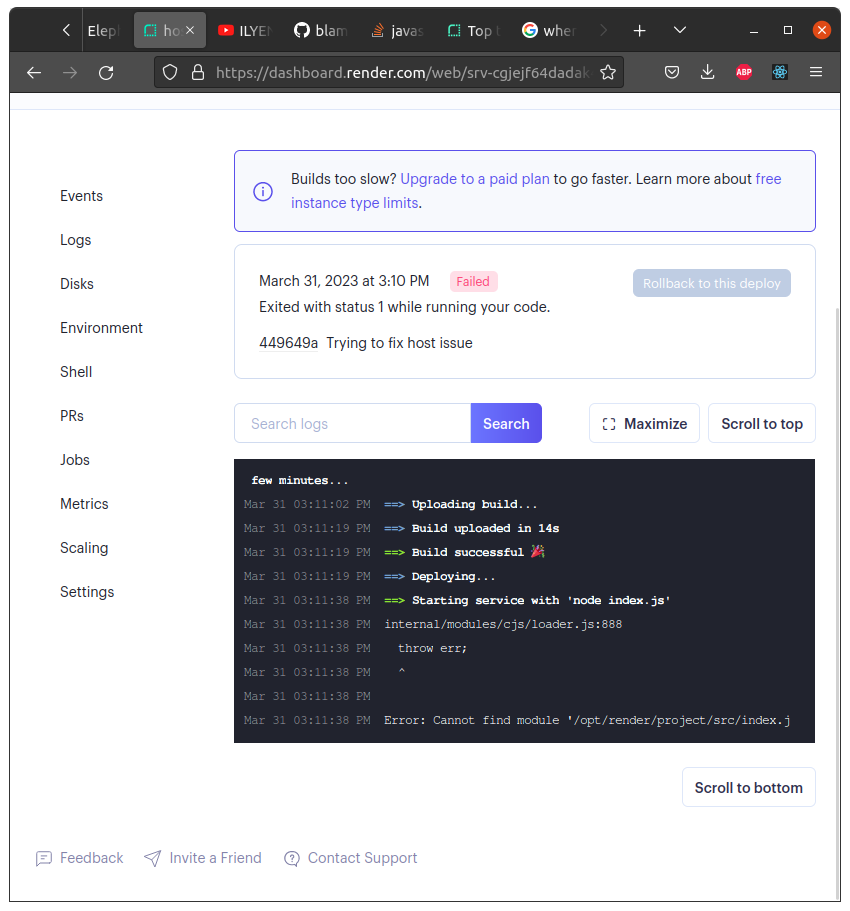Screen dimensions: 850x911
Task: Click the 'March 31, 2023 at 3:10 PM' text
Action: pyautogui.click(x=344, y=281)
